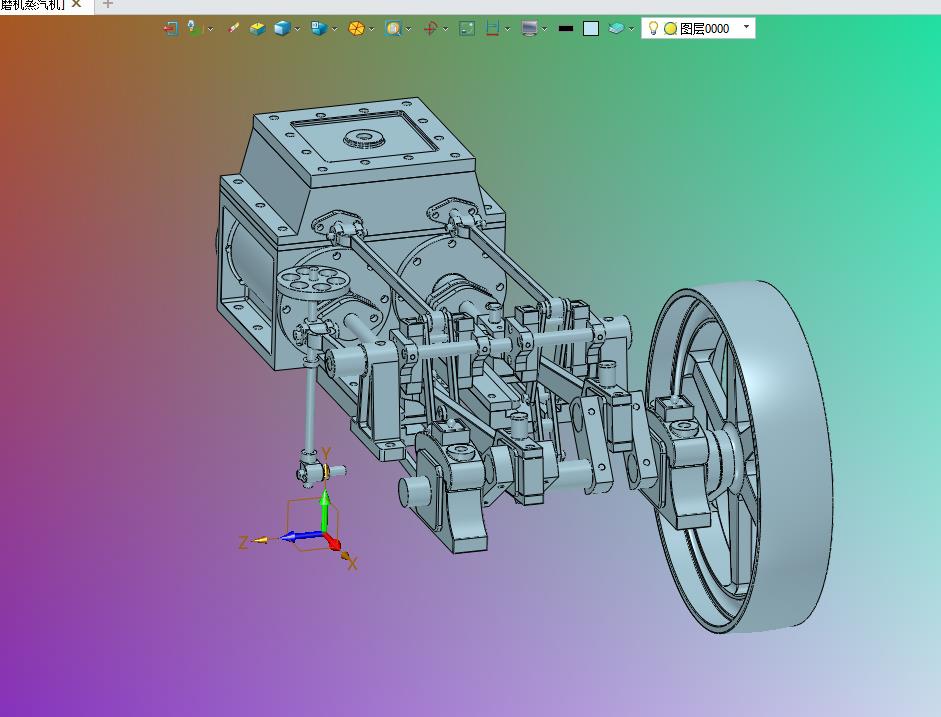
Task: Click the magnifier zoom icon
Action: pos(393,28)
